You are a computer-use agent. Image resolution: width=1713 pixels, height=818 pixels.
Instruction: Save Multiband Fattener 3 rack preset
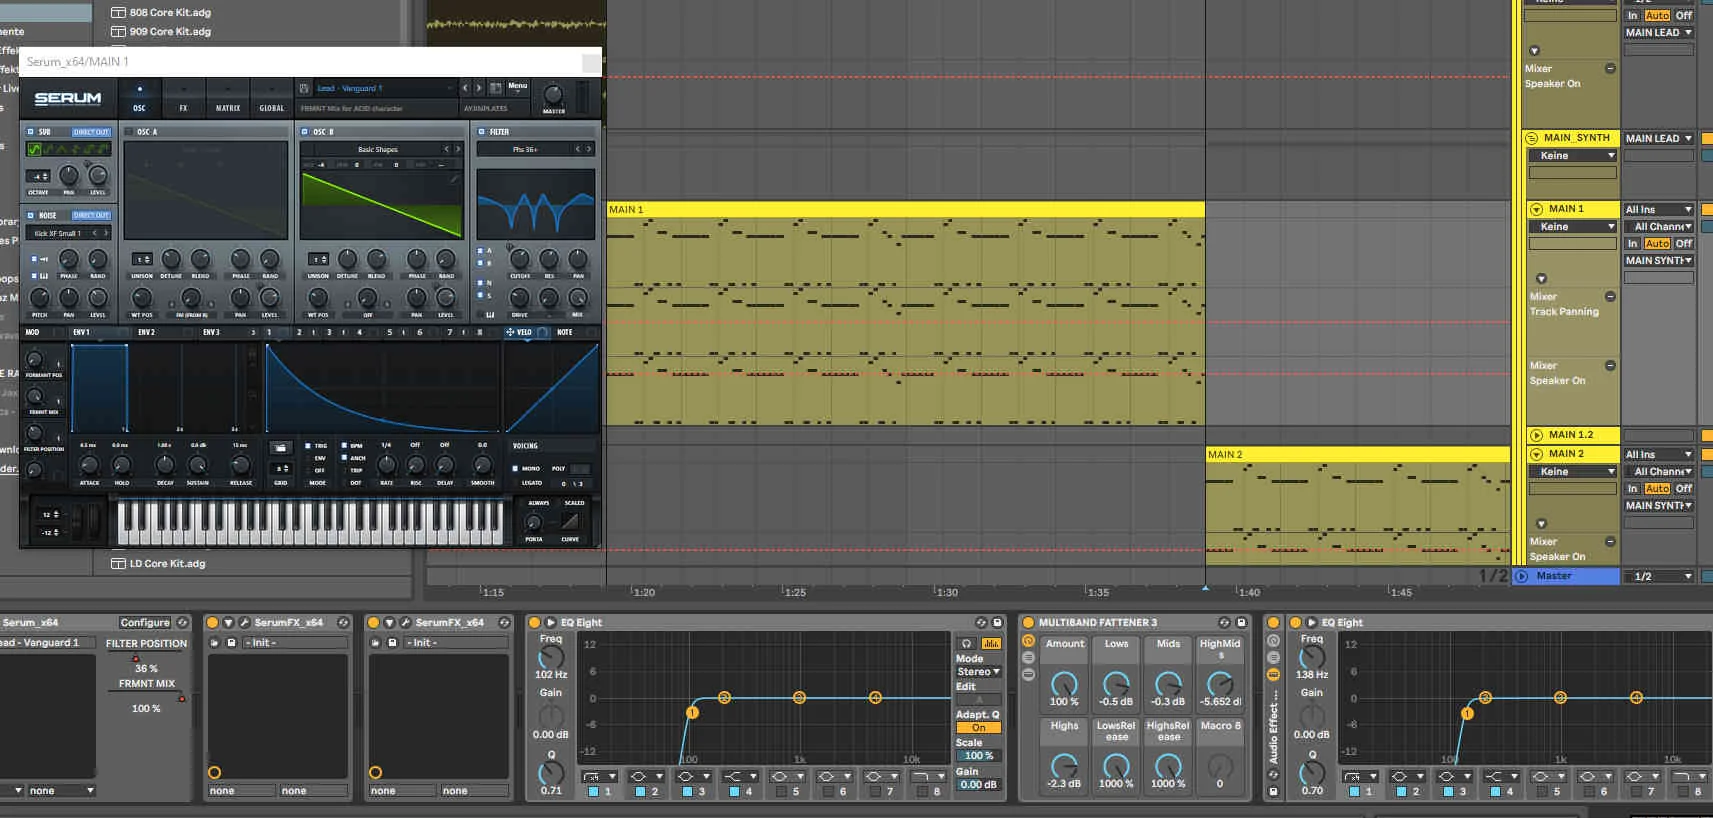[1241, 622]
